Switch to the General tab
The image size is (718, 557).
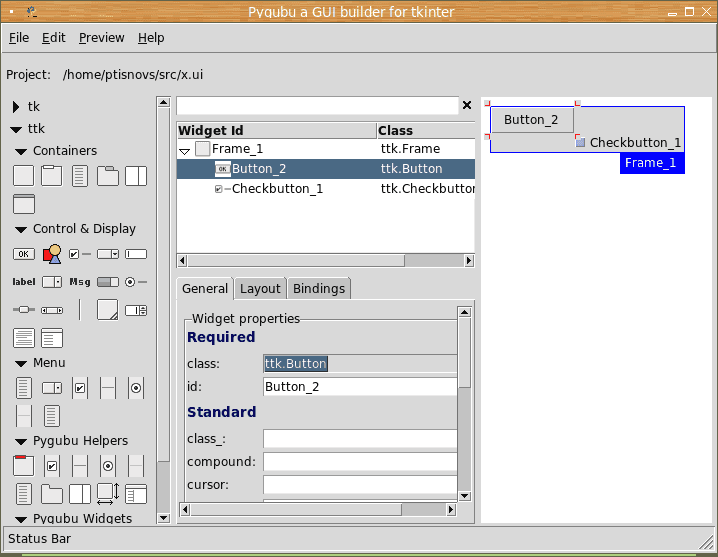point(205,289)
